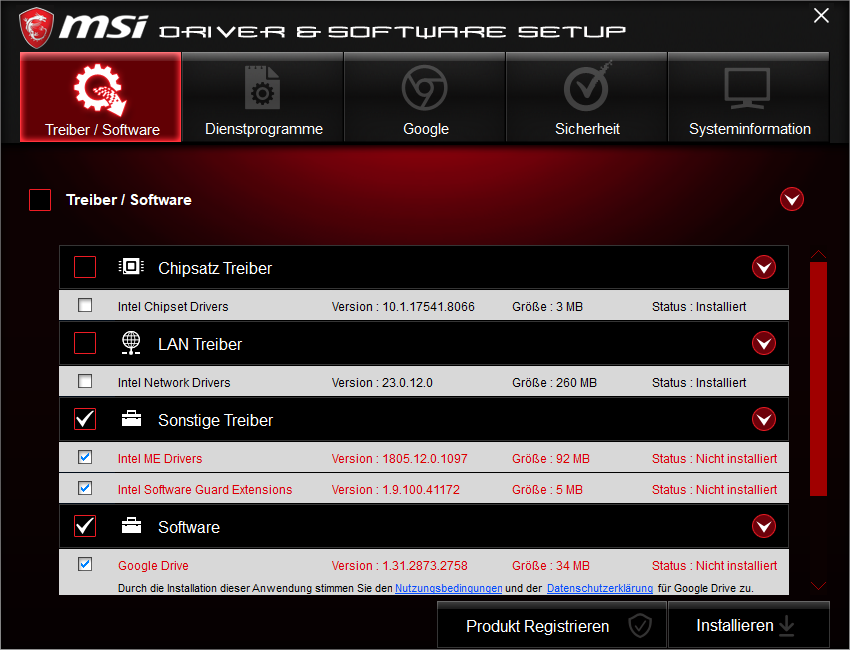The width and height of the screenshot is (850, 650).
Task: Click the toolbox icon beside Sonstige Treiber
Action: [x=131, y=419]
